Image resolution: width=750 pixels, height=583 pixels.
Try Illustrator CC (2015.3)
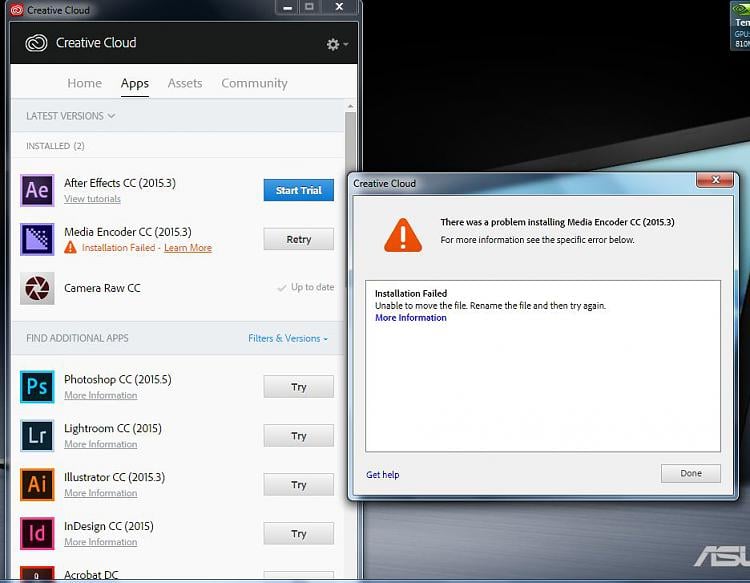298,485
